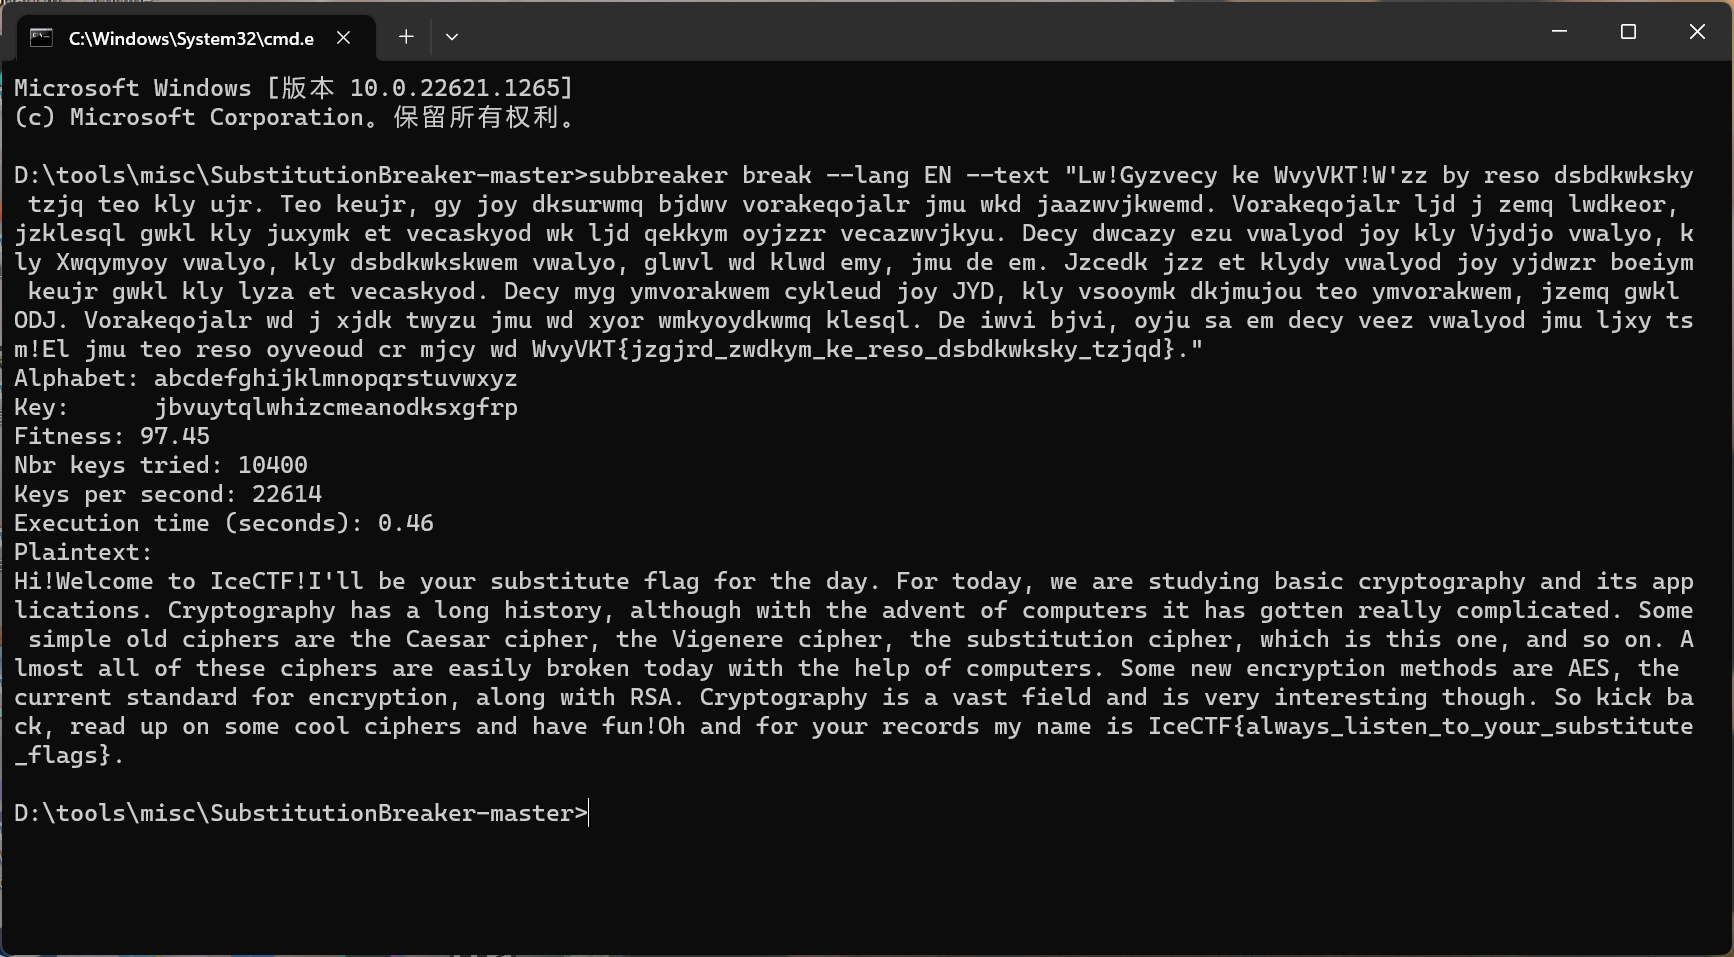Click the empty title bar area
The width and height of the screenshot is (1734, 957).
pos(1000,32)
